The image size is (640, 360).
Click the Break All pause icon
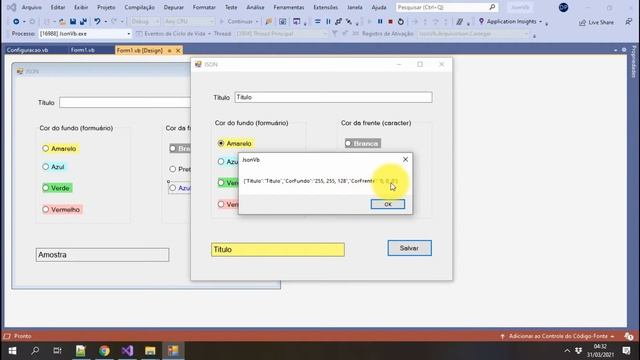380,22
